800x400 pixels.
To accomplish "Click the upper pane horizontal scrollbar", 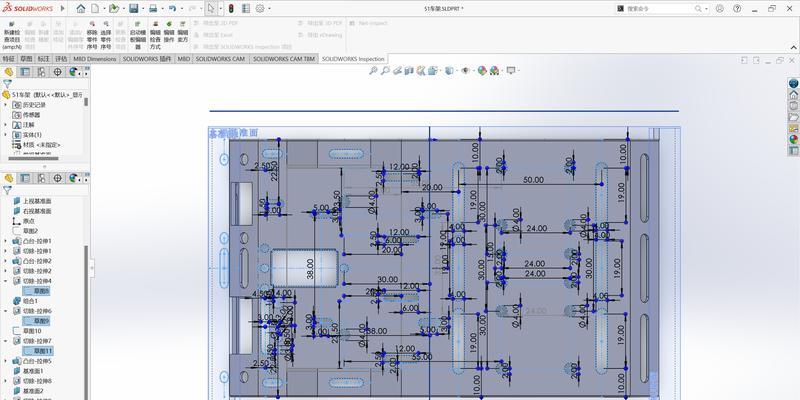I will (34, 159).
